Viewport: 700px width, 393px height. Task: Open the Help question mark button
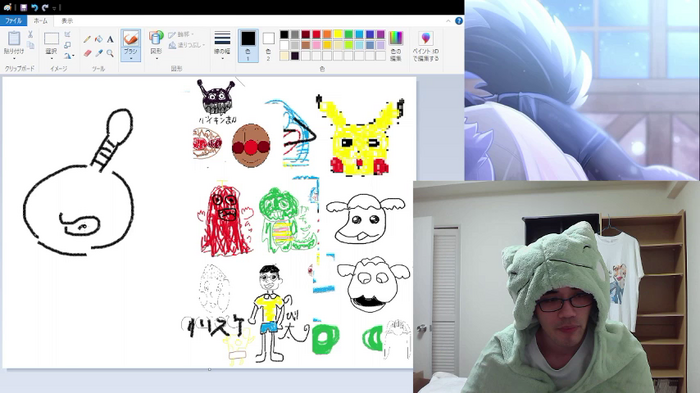click(458, 21)
